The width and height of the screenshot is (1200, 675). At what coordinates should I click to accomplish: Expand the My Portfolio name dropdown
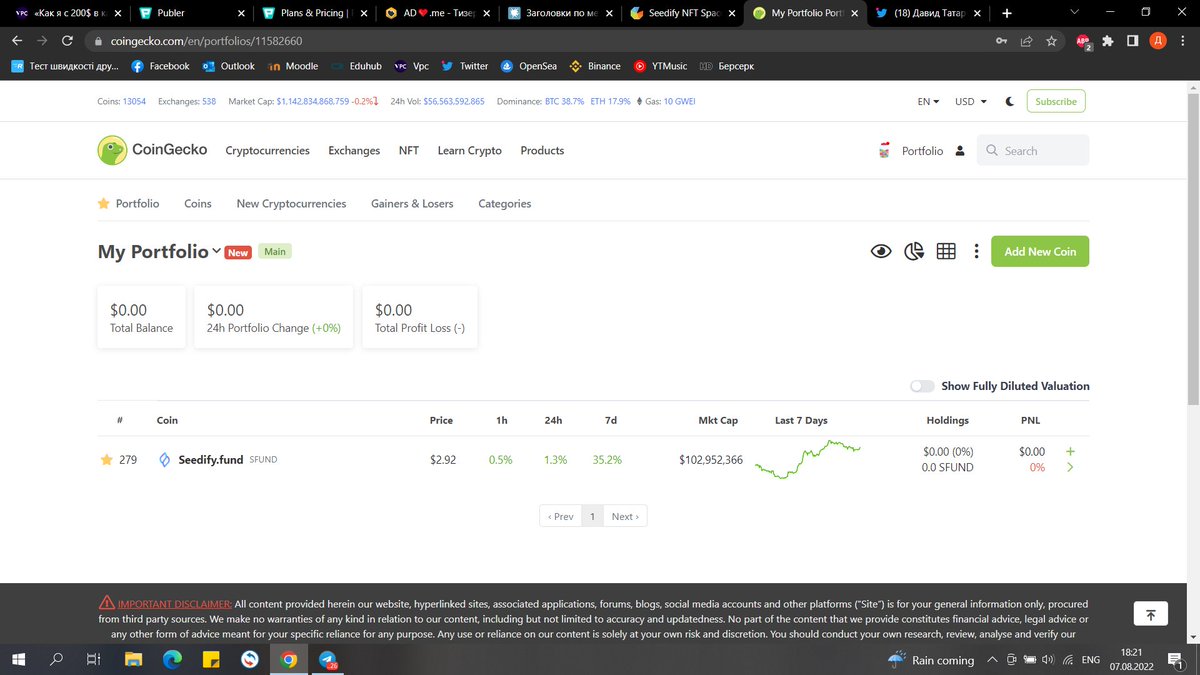tap(216, 252)
